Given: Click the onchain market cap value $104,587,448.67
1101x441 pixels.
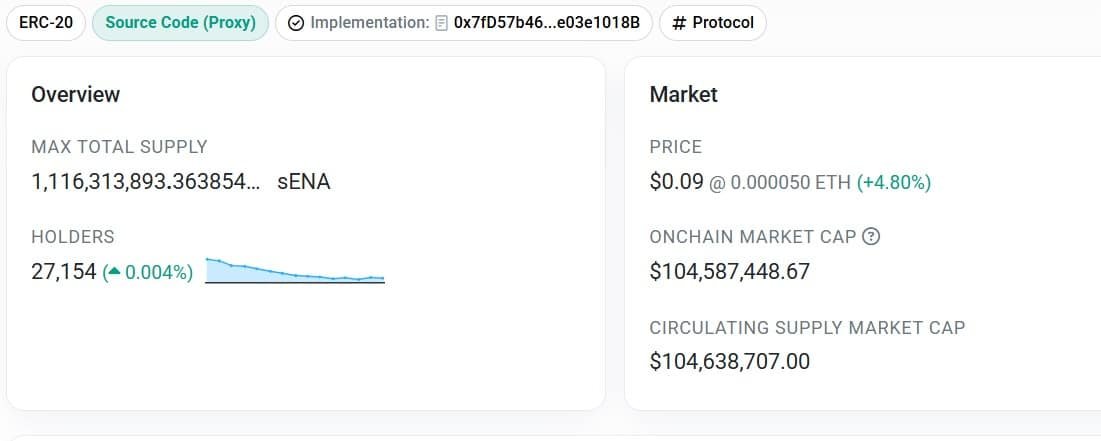Looking at the screenshot, I should (730, 271).
